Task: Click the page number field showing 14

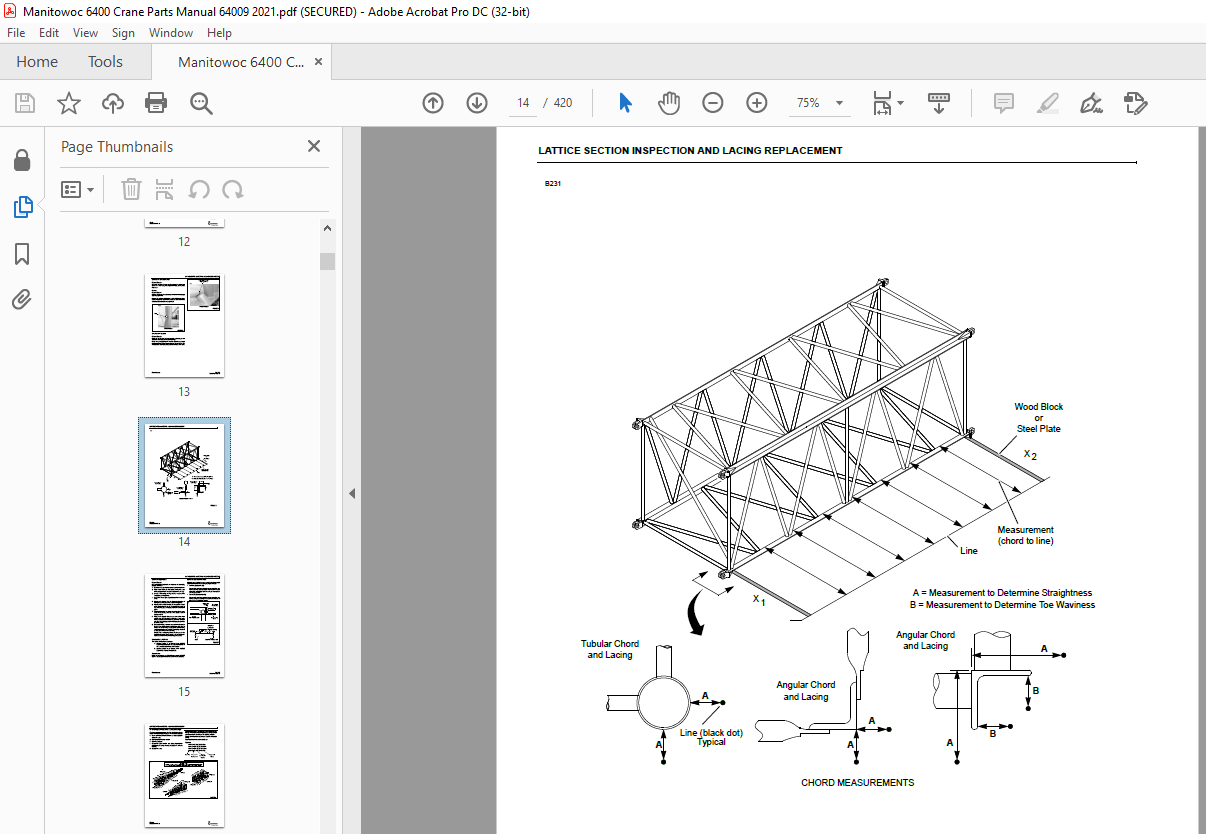Action: click(523, 103)
